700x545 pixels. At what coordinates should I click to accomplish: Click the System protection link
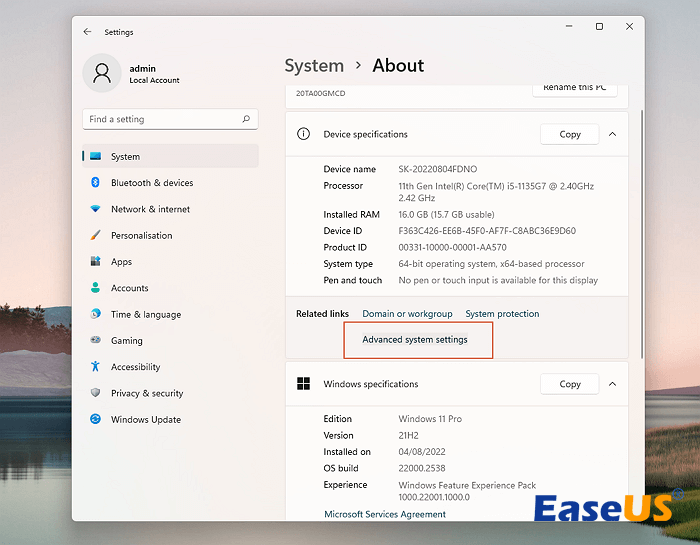coord(502,314)
